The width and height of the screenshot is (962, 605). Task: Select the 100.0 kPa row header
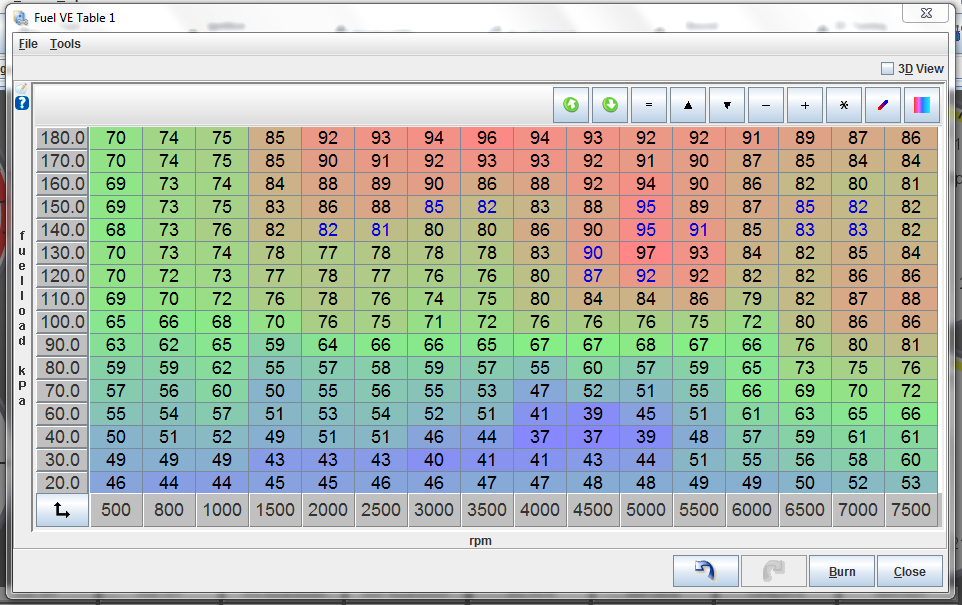pyautogui.click(x=62, y=322)
